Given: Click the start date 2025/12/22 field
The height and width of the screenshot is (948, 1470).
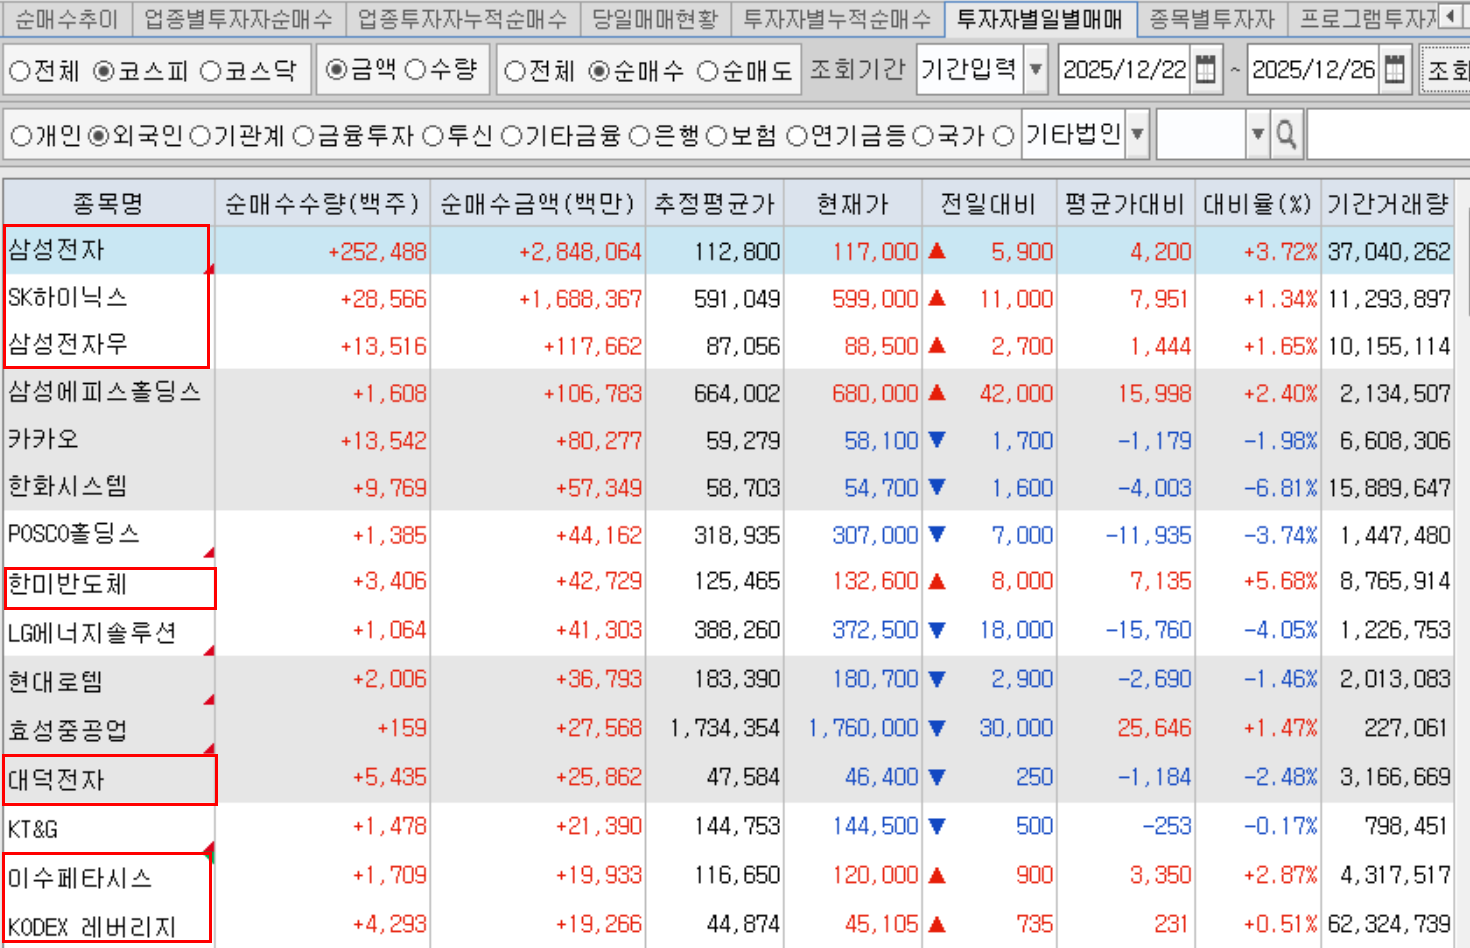Looking at the screenshot, I should point(1124,70).
